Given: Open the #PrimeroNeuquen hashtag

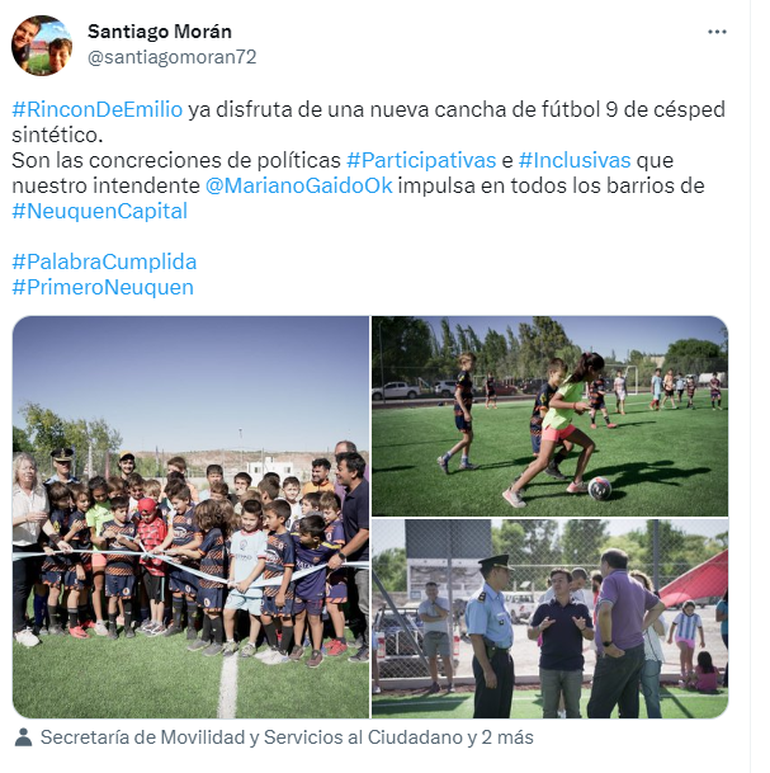Looking at the screenshot, I should point(103,287).
